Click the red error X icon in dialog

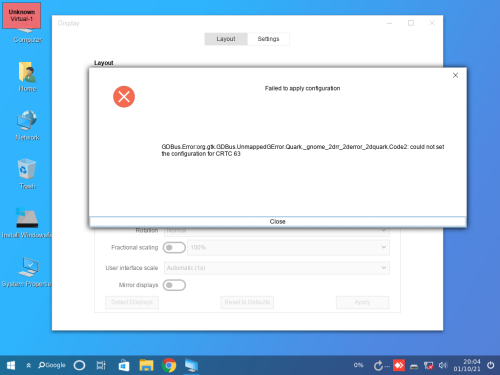click(x=124, y=97)
